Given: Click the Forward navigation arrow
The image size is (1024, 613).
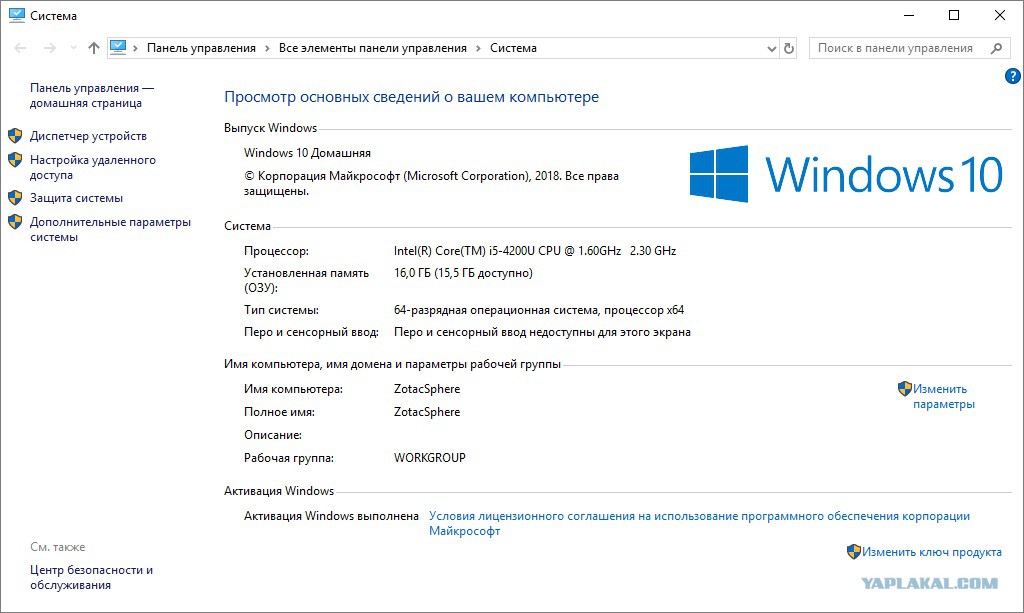Looking at the screenshot, I should [x=50, y=48].
